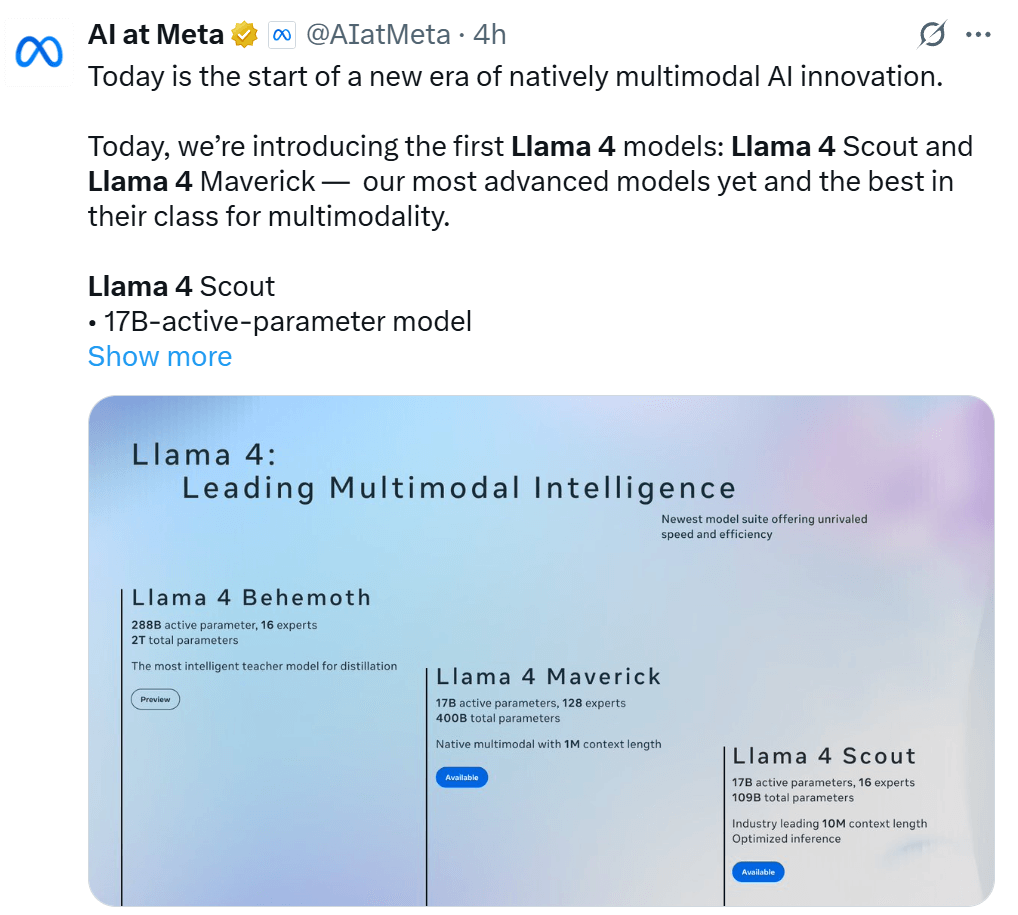Open the tweet options ellipsis menu
Viewport: 1018px width, 915px height.
pyautogui.click(x=978, y=33)
